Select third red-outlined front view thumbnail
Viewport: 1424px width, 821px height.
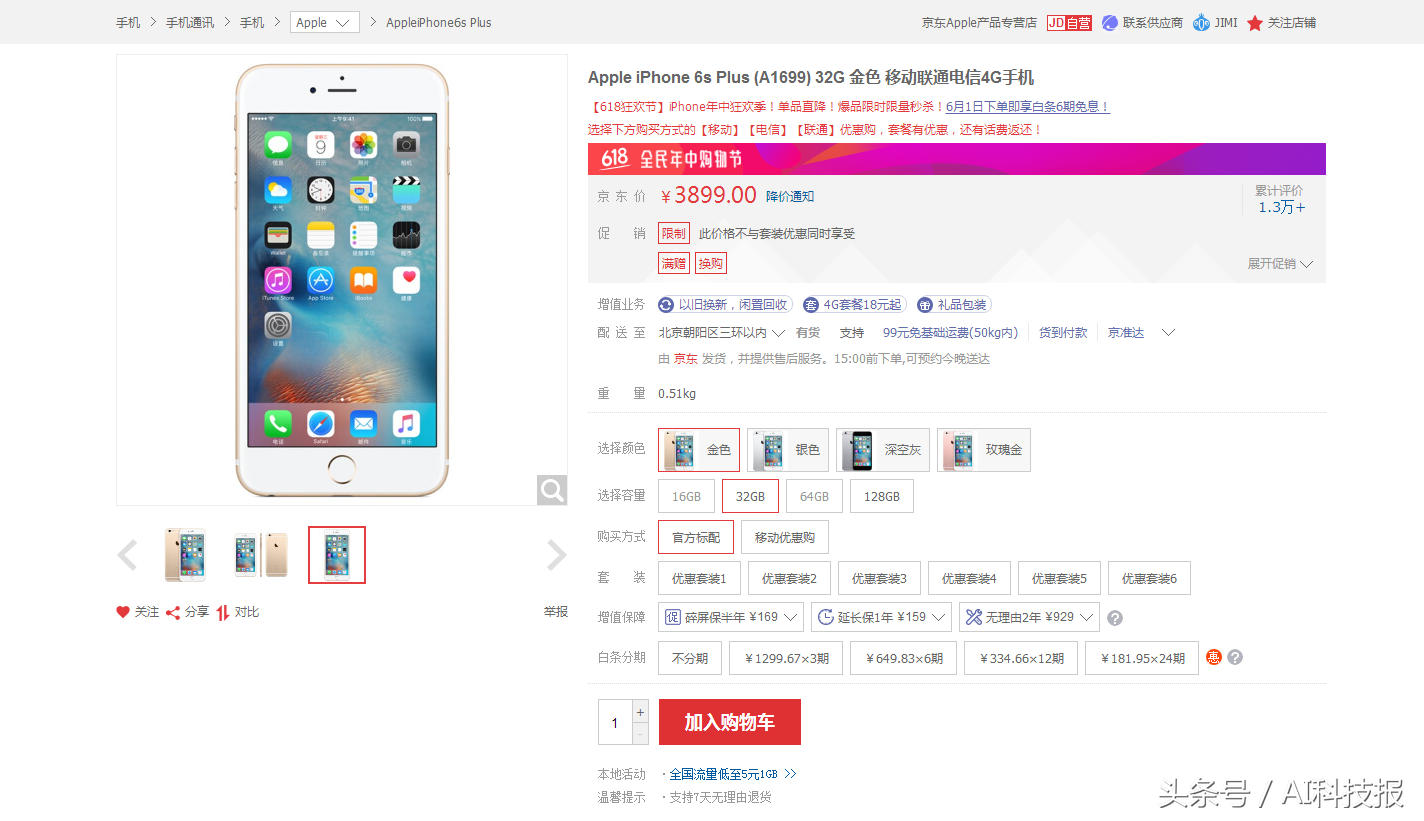pos(337,555)
